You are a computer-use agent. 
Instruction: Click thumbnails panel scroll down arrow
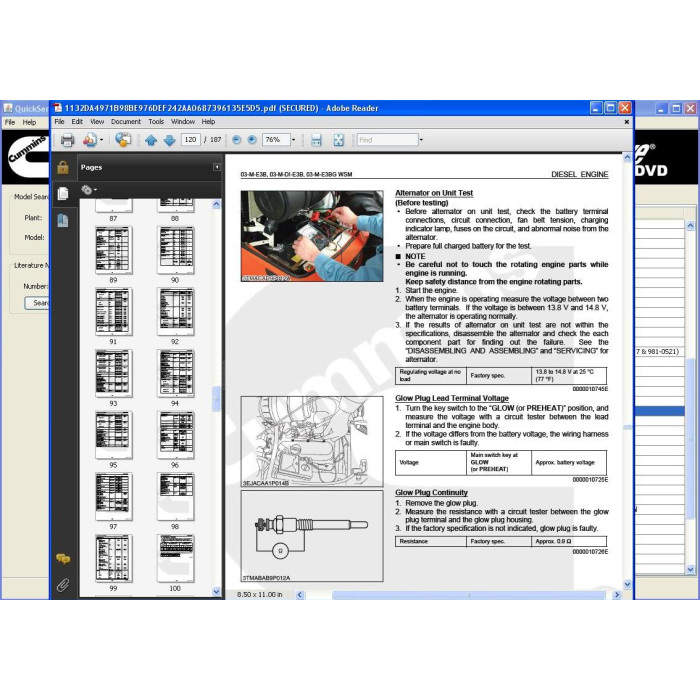pyautogui.click(x=217, y=592)
